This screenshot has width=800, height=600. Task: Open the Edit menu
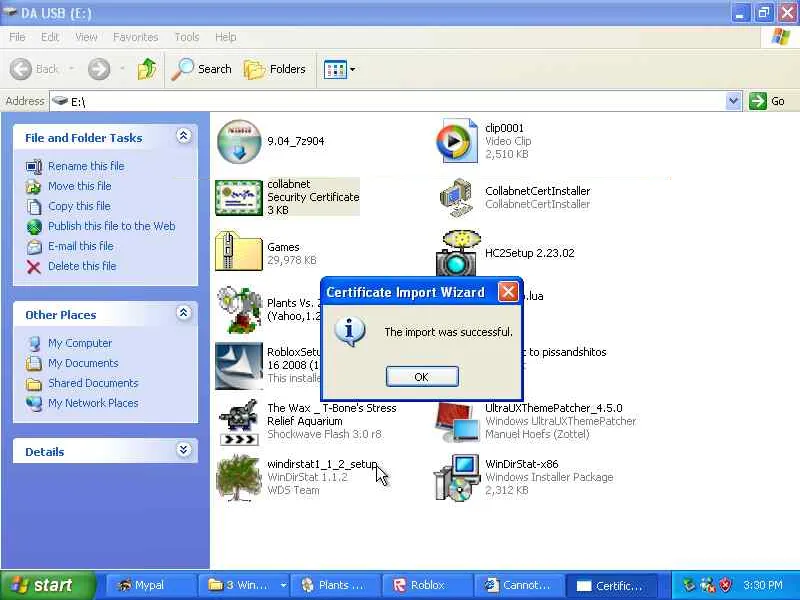pos(49,37)
